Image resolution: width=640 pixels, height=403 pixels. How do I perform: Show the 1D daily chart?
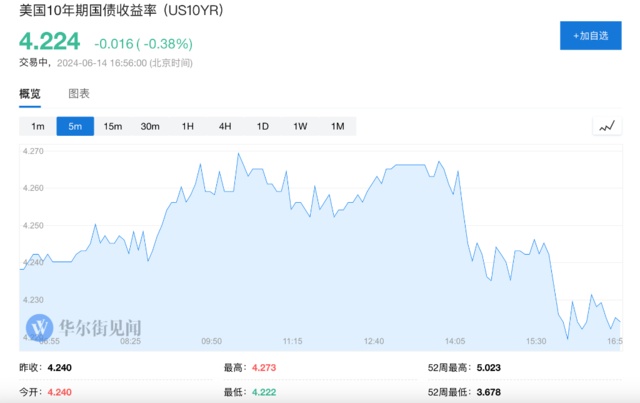pyautogui.click(x=262, y=126)
